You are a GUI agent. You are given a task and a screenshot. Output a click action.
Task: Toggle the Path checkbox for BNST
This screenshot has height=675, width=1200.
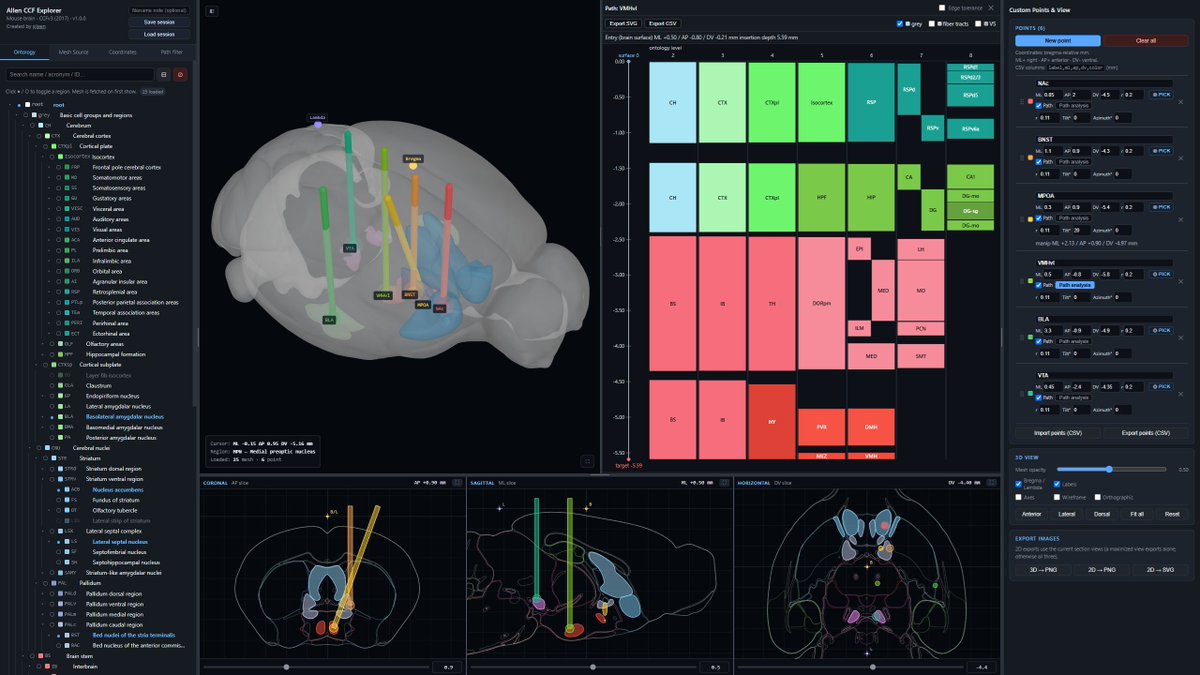click(x=1038, y=162)
